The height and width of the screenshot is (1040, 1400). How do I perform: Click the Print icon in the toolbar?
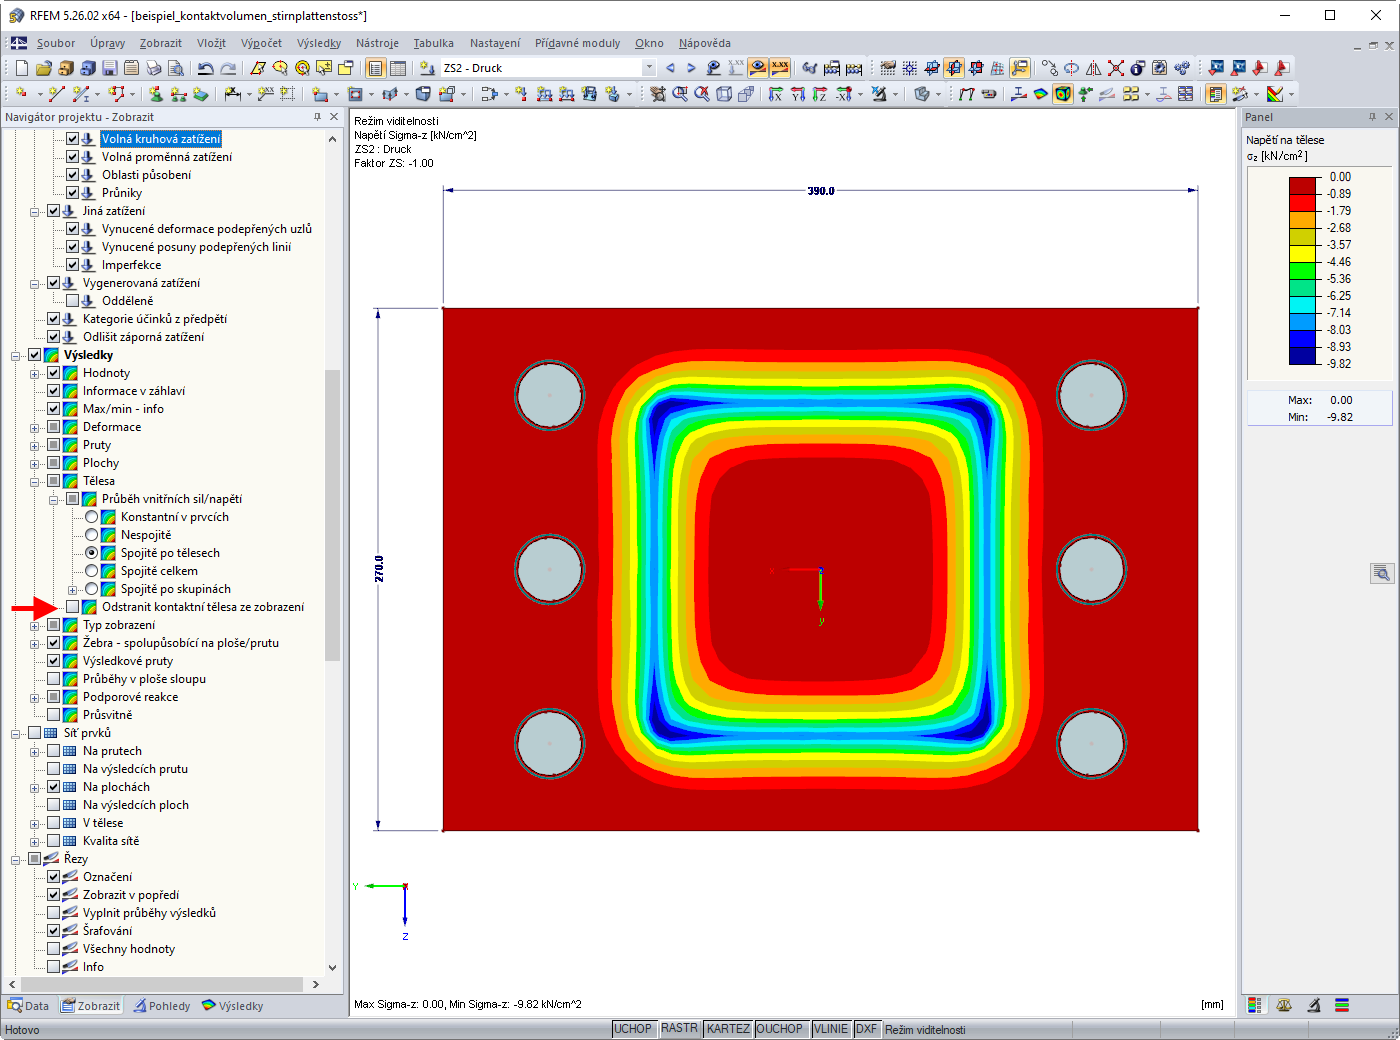(x=153, y=68)
